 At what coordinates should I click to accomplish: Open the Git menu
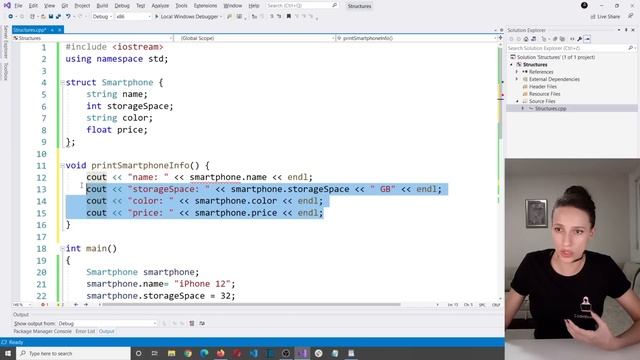click(x=65, y=6)
